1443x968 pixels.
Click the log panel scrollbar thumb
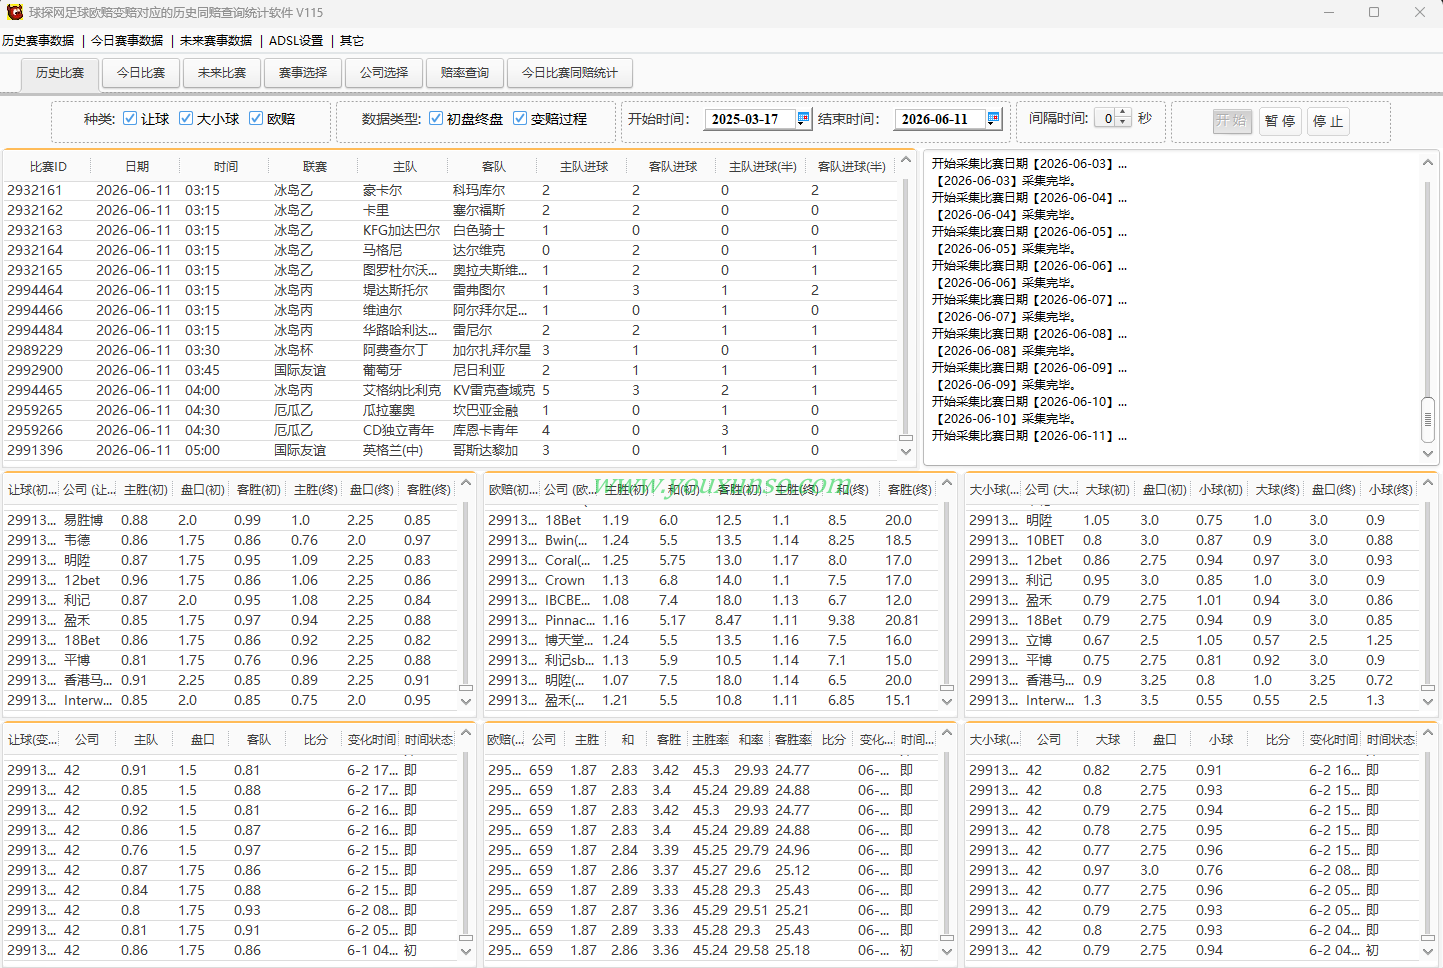[1428, 419]
